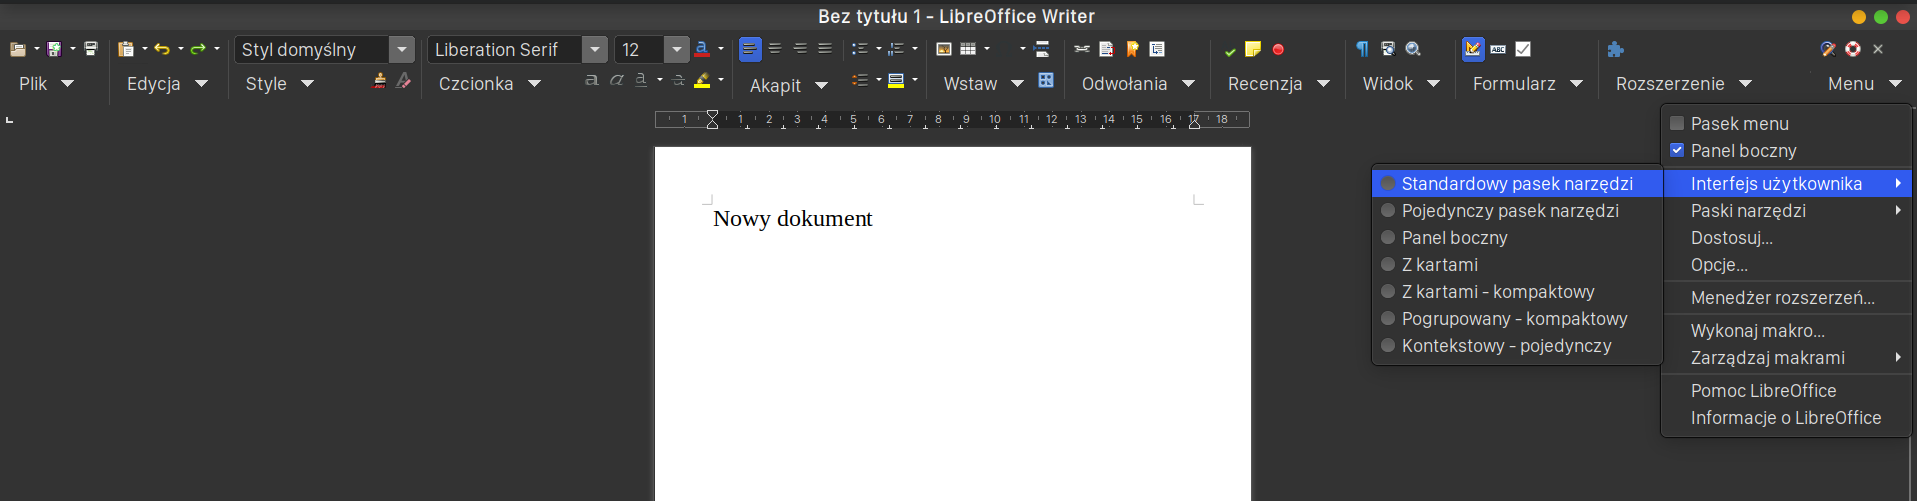Uncheck the Panel boczny checkbox
Screen dimensions: 1917x501
(x=1677, y=151)
